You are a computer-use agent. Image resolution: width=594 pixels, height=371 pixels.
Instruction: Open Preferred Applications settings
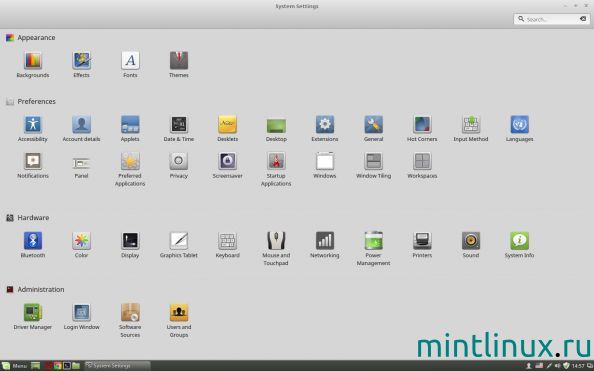(x=130, y=169)
